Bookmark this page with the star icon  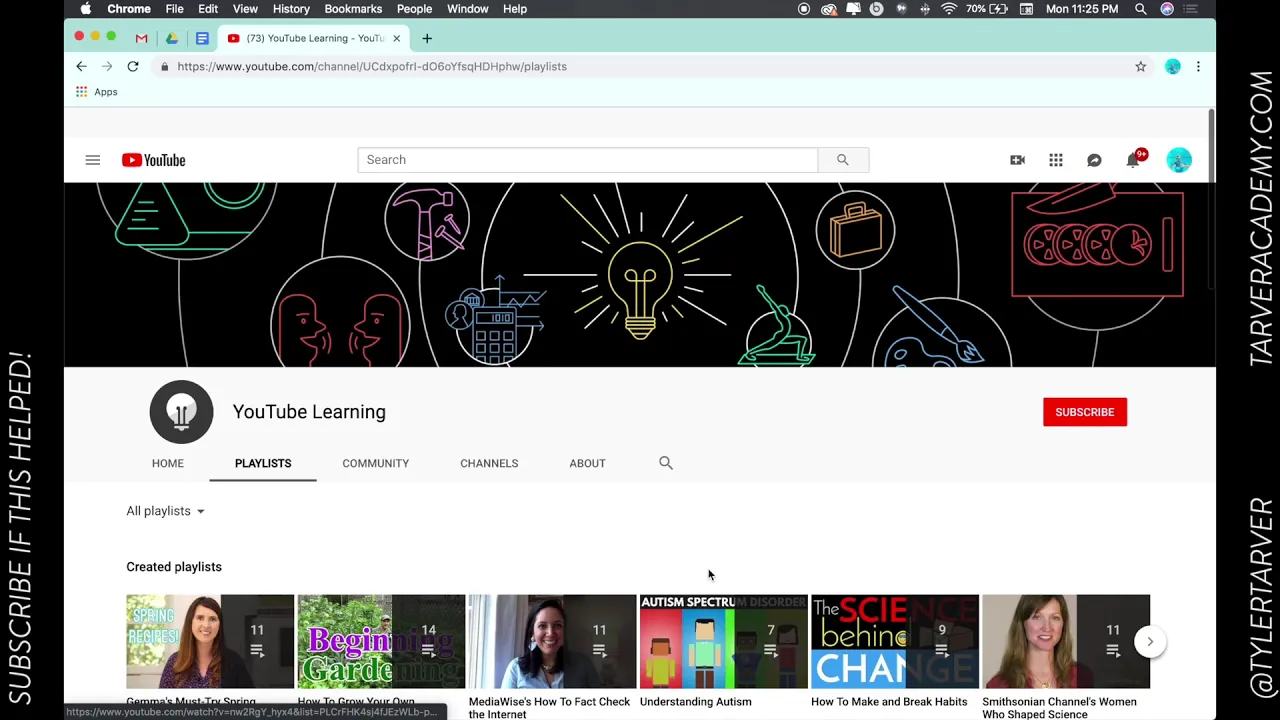pyautogui.click(x=1140, y=66)
